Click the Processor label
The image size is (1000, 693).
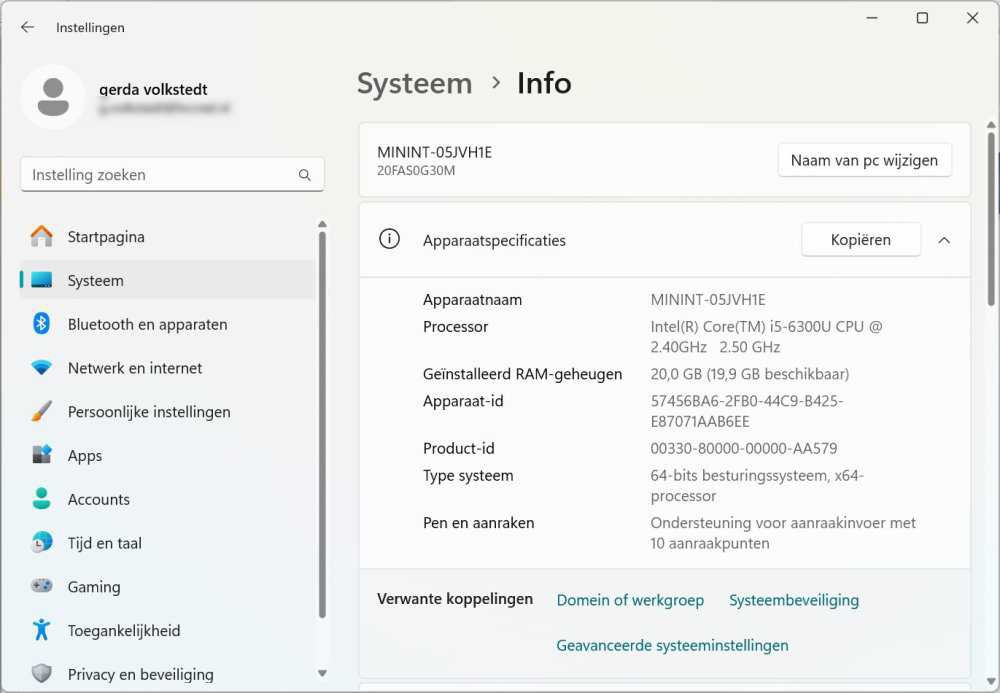click(x=455, y=326)
